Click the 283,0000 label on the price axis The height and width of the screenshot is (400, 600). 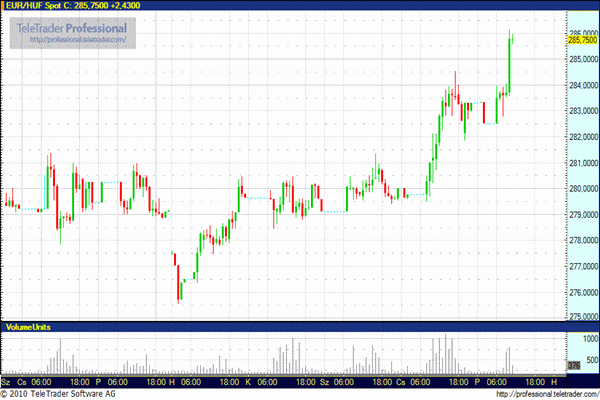coord(582,111)
